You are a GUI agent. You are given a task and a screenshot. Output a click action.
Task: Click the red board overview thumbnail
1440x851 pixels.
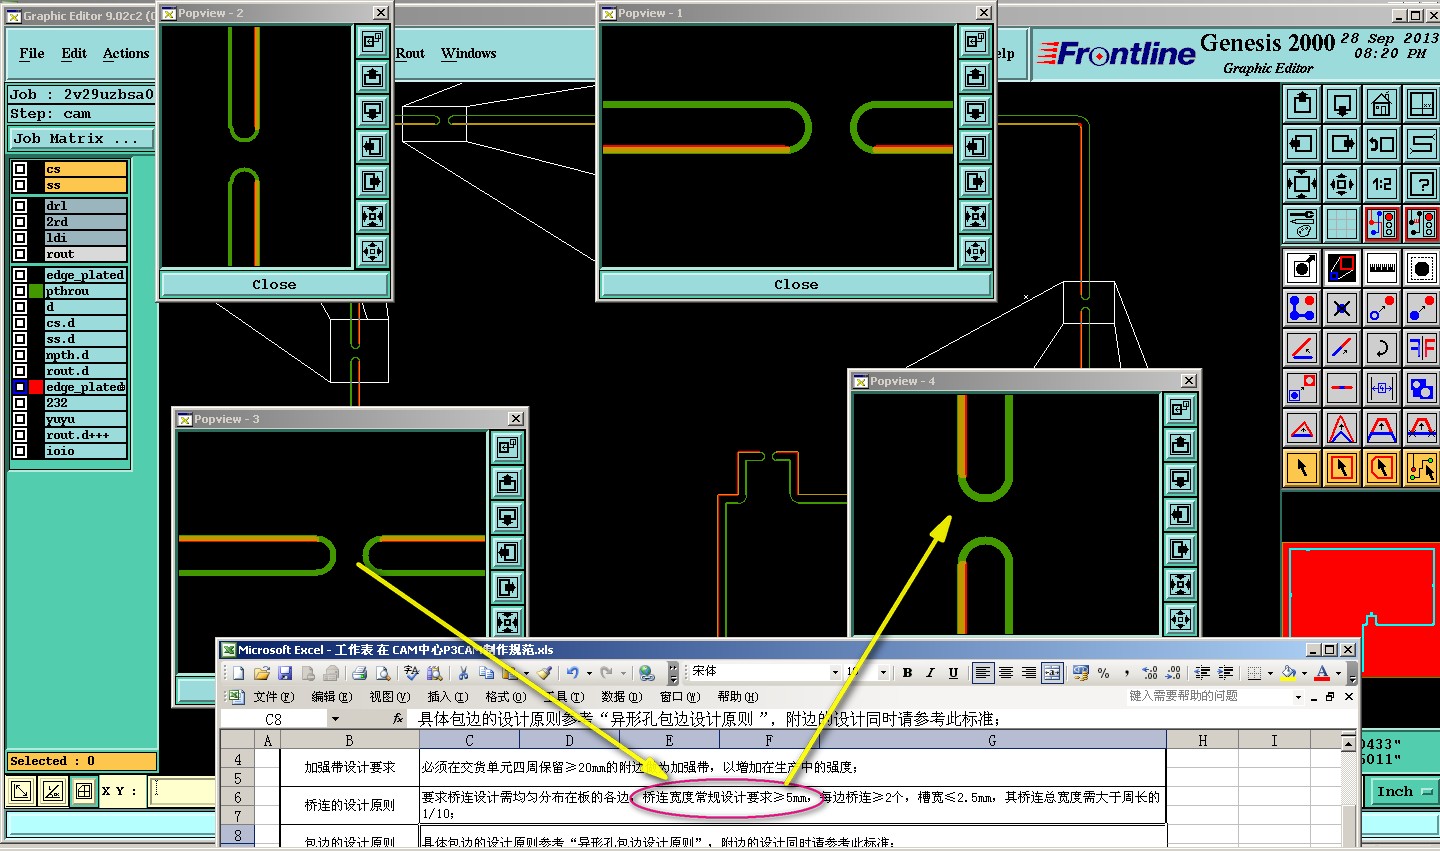click(1361, 608)
